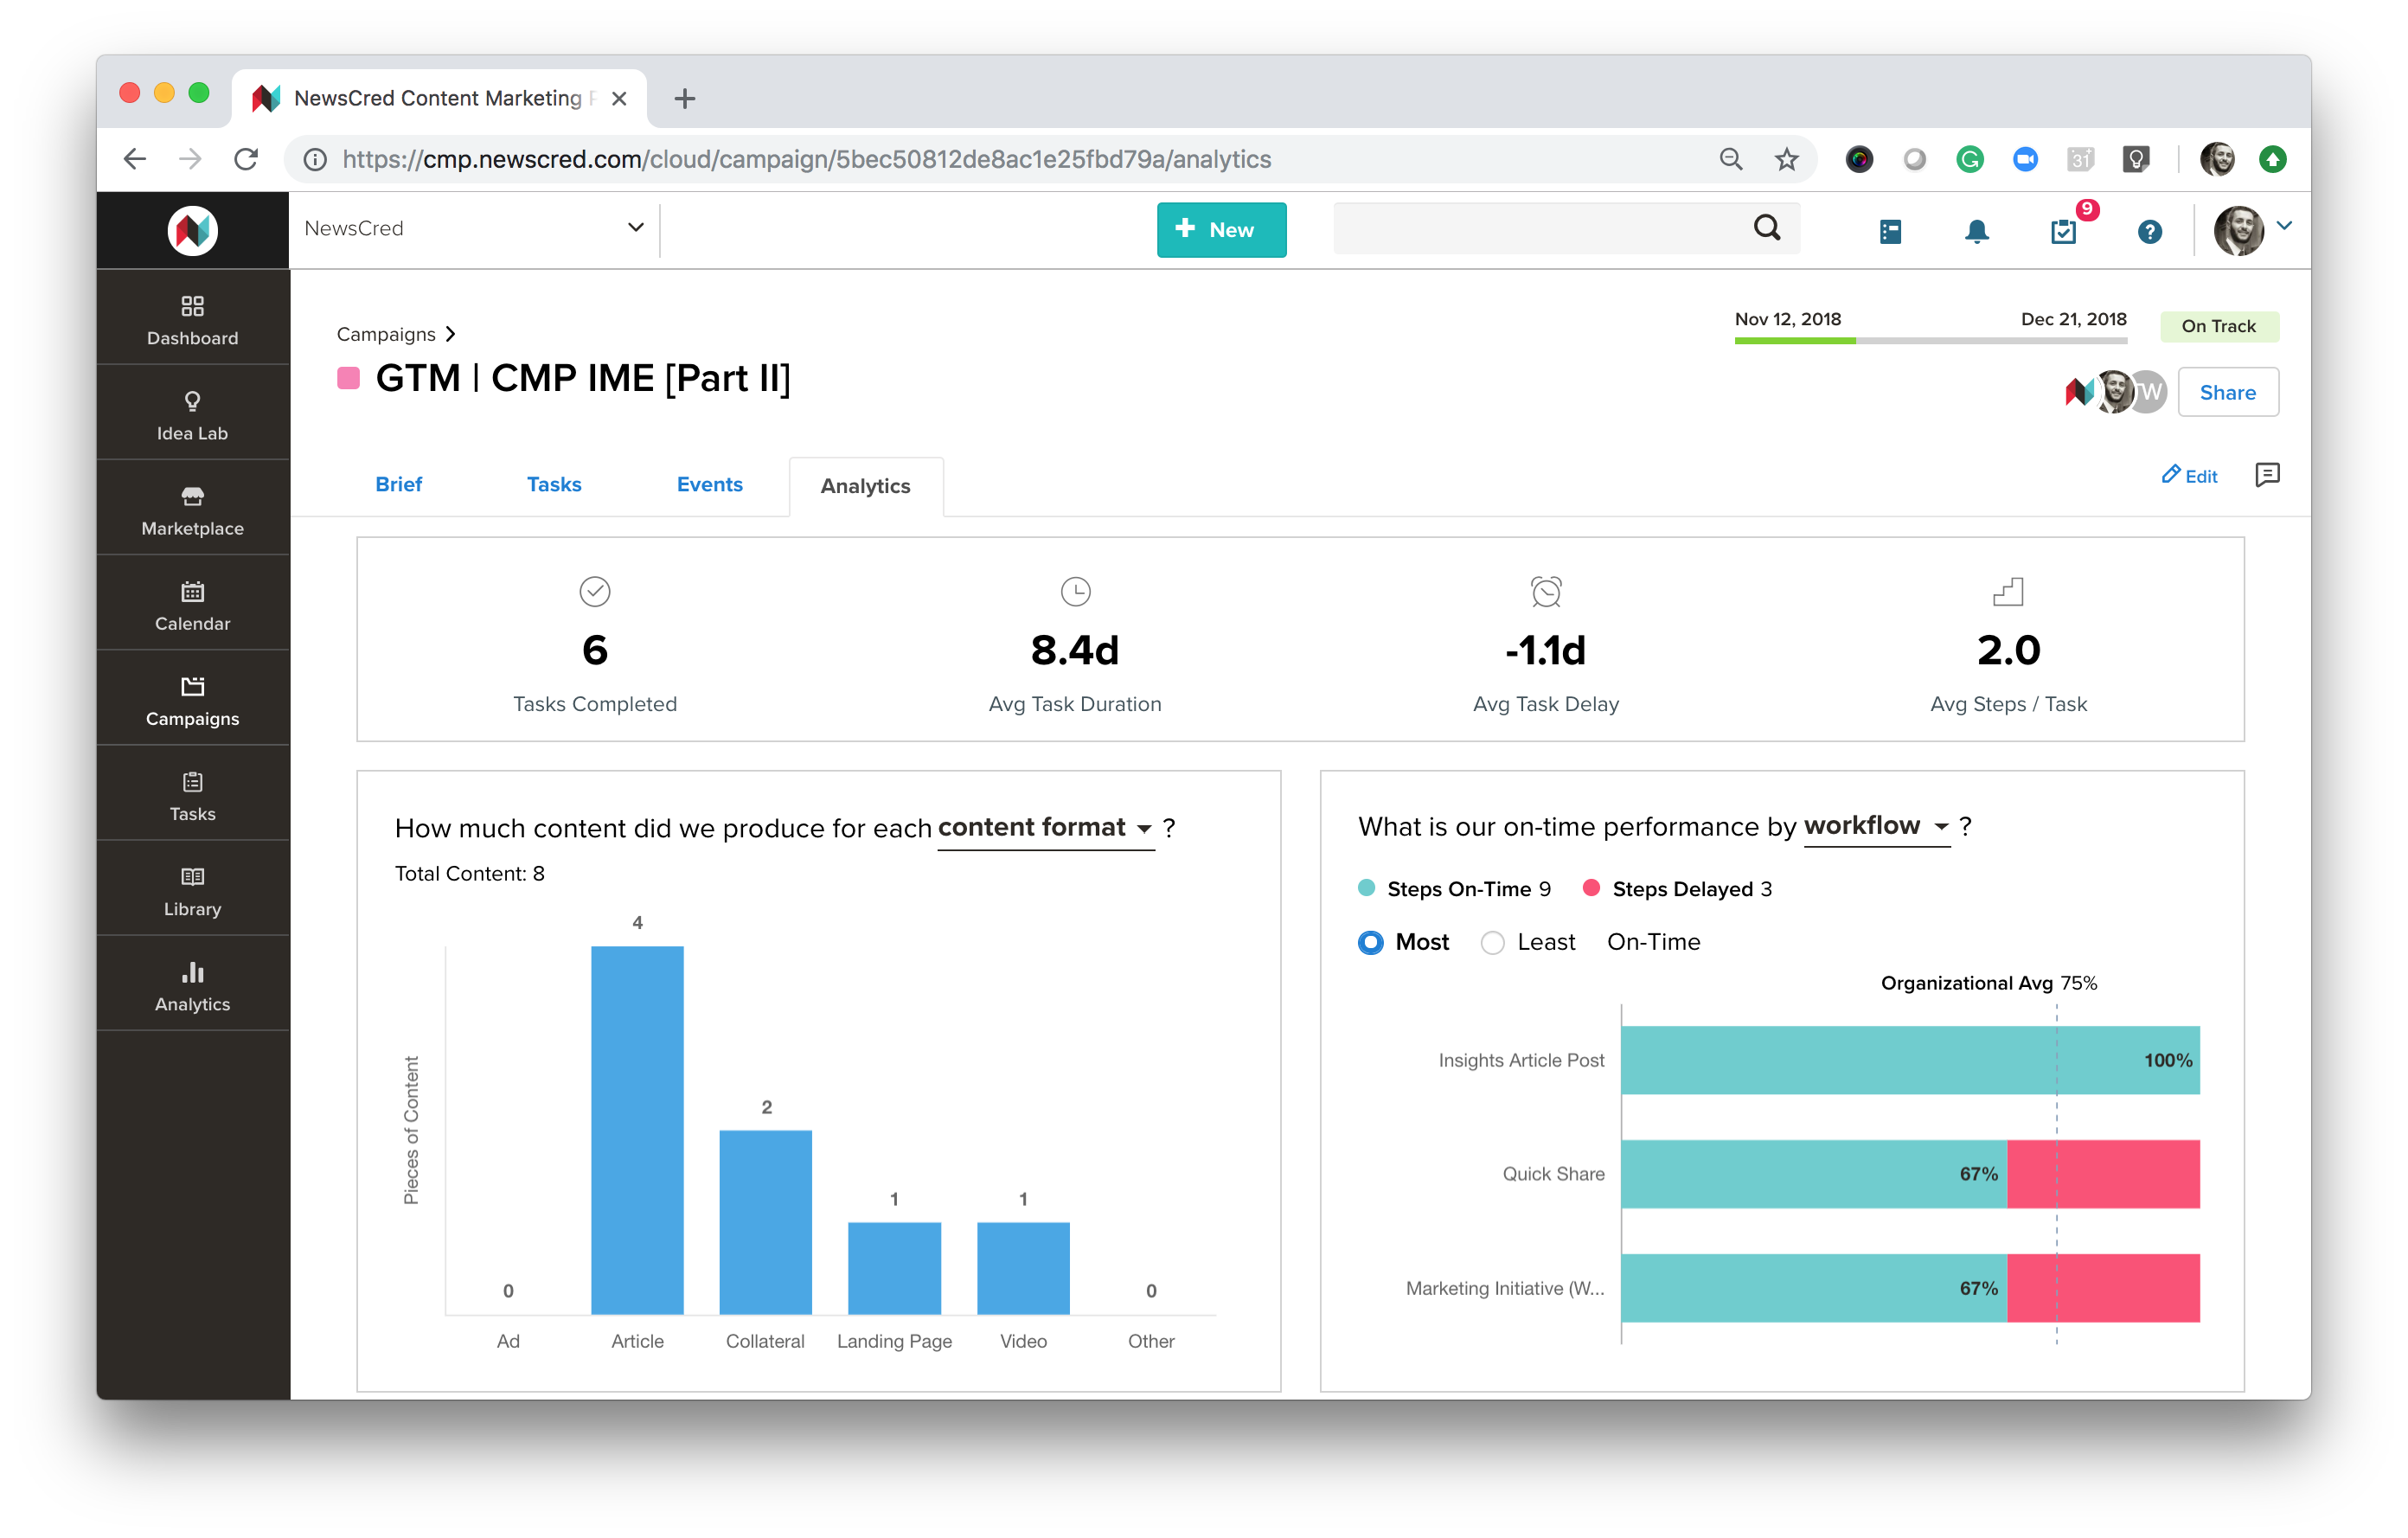Screen dimensions: 2408x1538
Task: Open the Zoom extension icon
Action: (x=2025, y=159)
